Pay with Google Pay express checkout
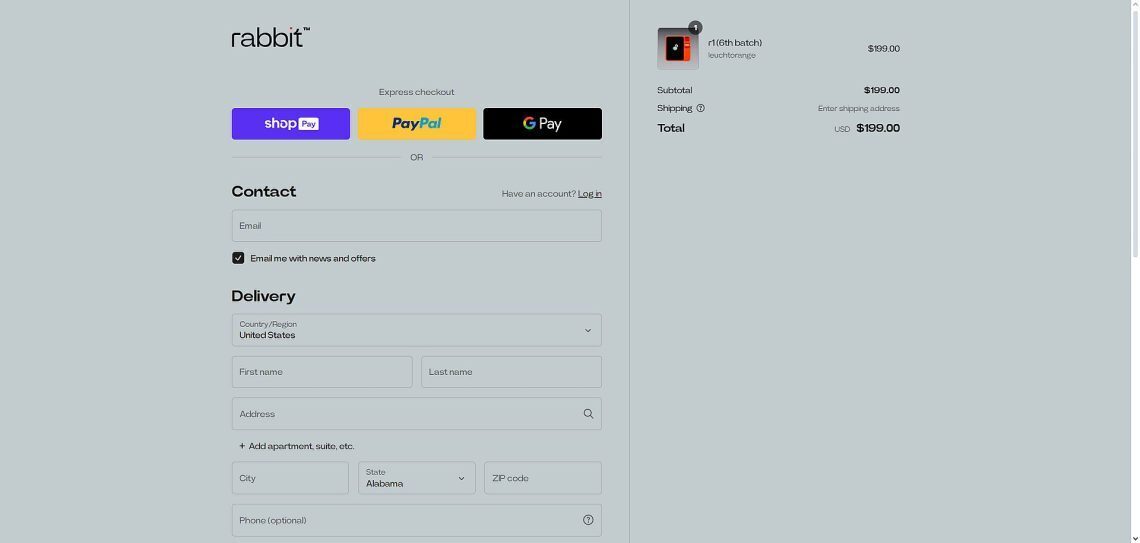 click(x=542, y=124)
